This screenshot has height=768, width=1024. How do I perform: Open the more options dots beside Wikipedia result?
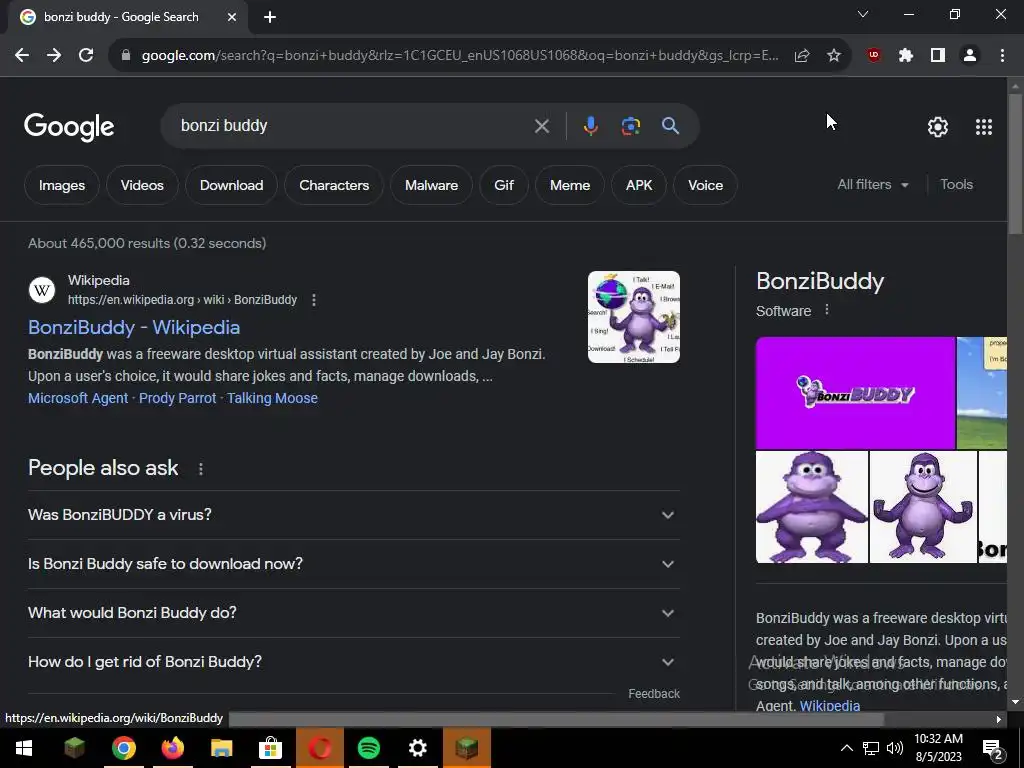click(314, 300)
